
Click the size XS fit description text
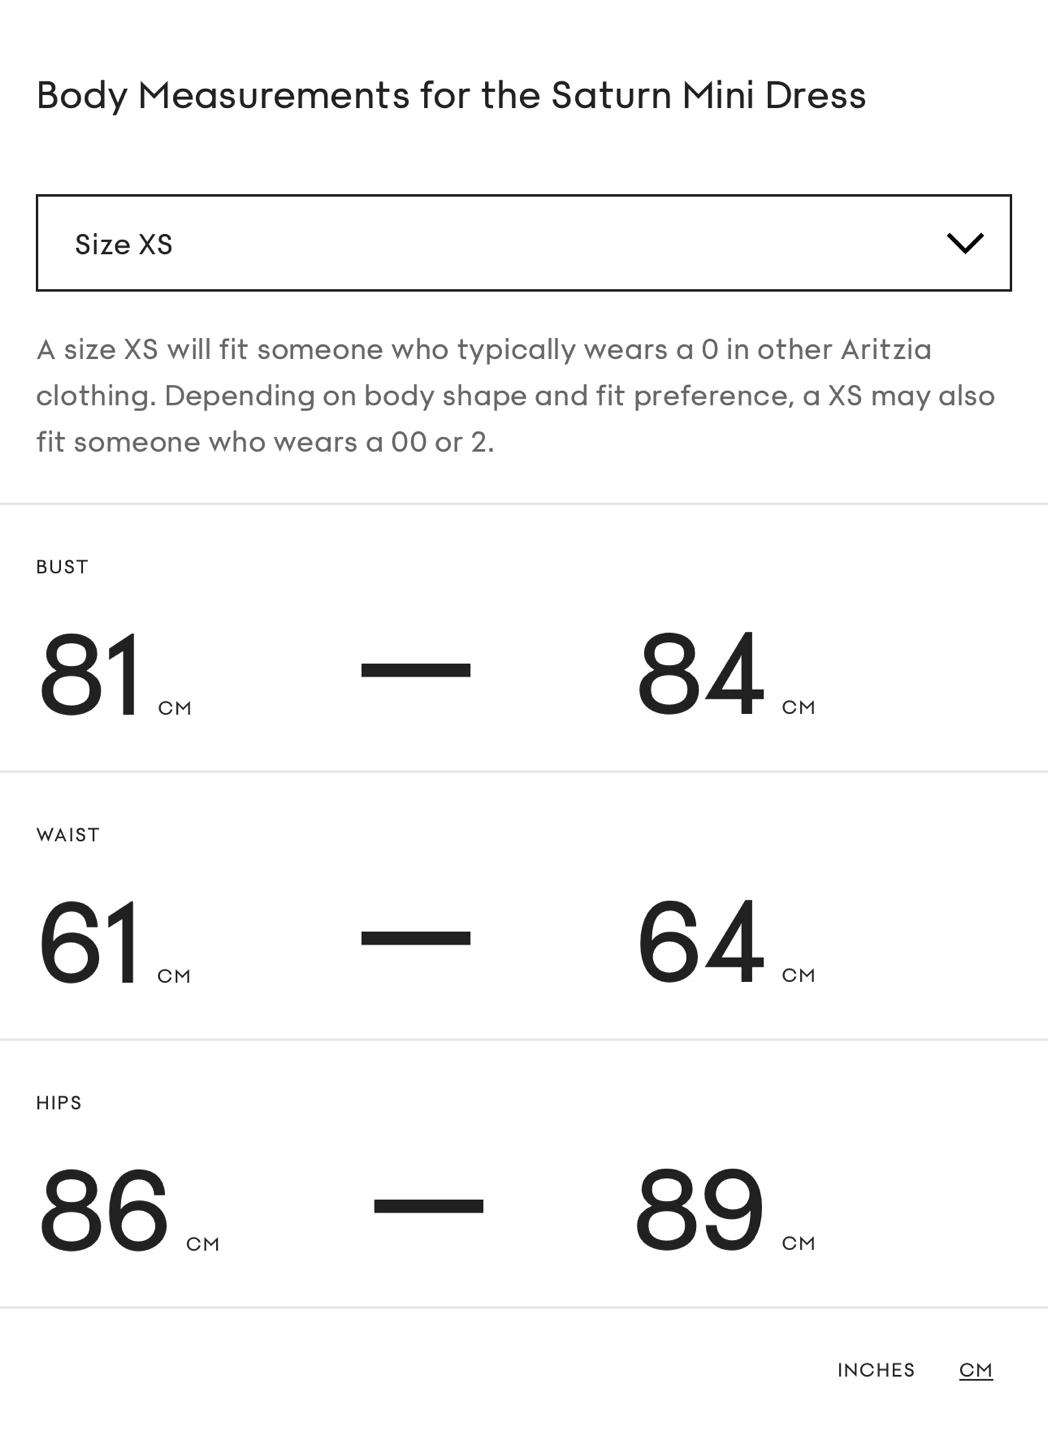pos(515,395)
